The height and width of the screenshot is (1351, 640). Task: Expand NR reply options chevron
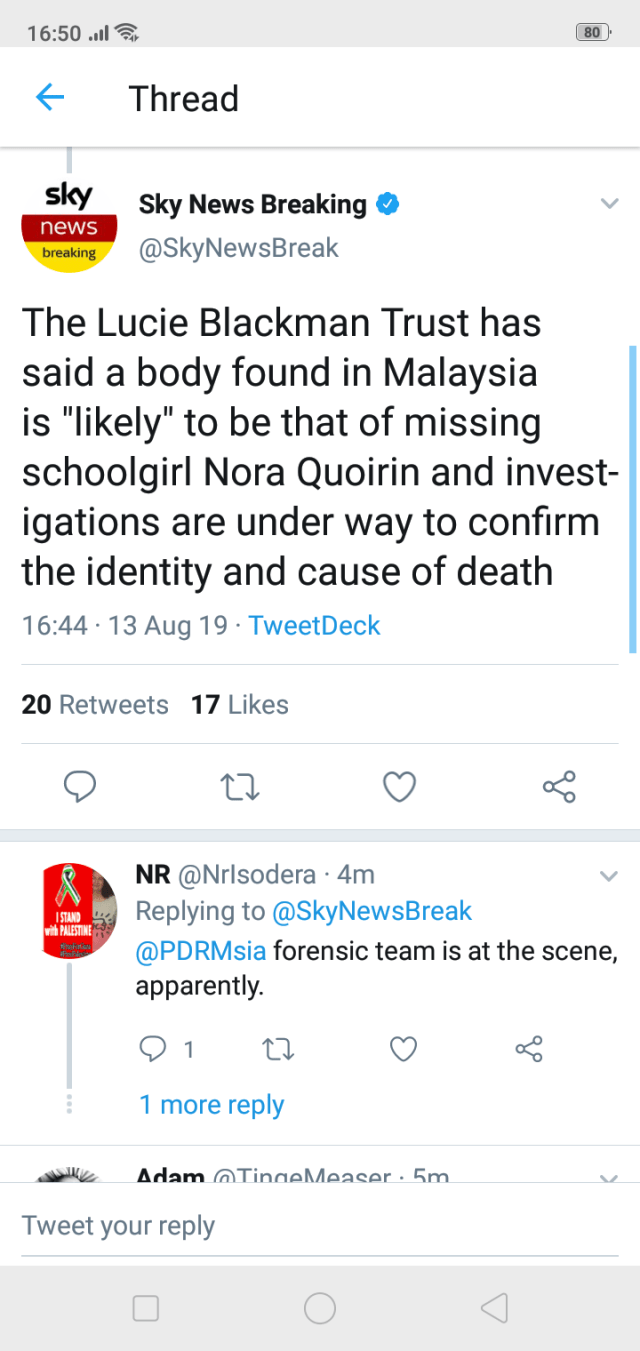coord(608,877)
